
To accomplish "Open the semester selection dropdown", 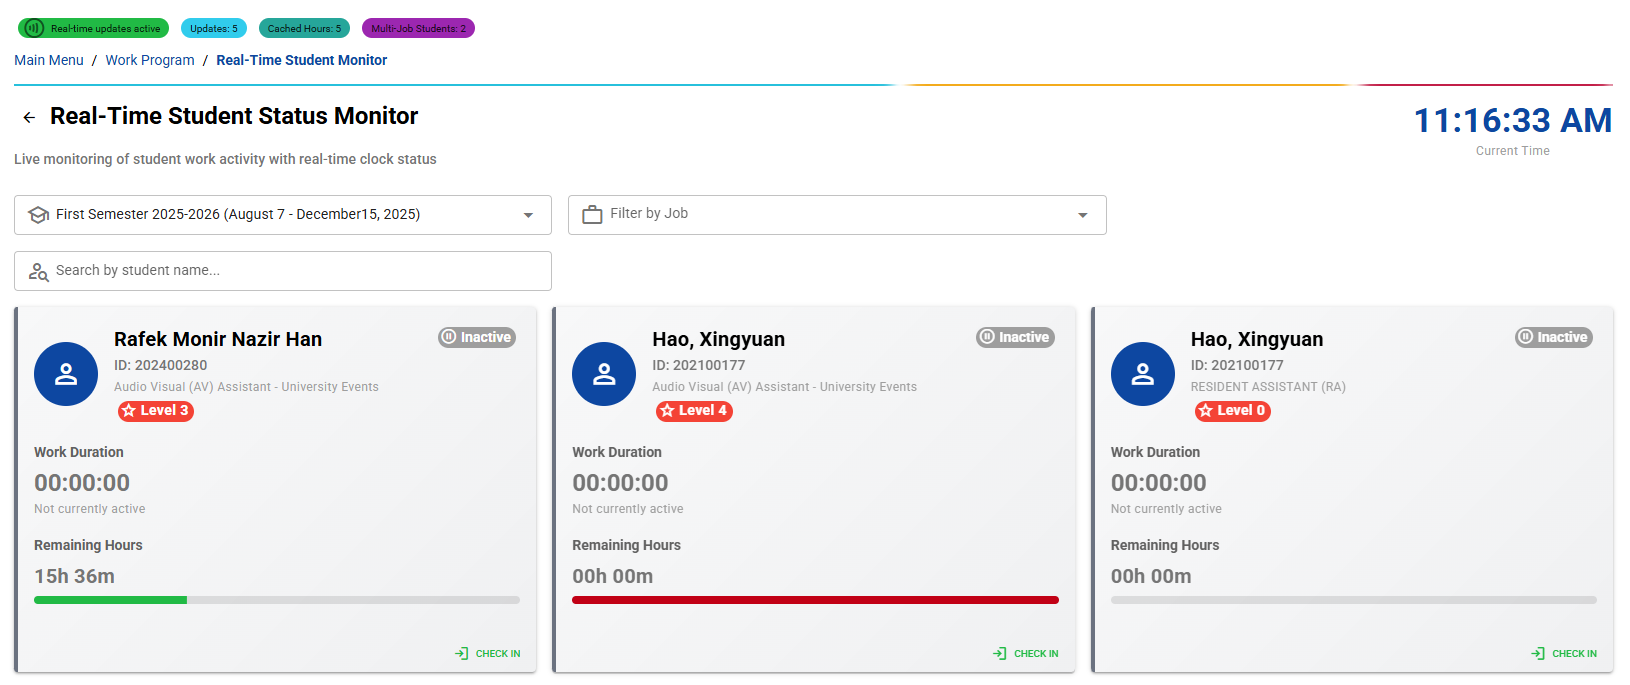I will 283,215.
